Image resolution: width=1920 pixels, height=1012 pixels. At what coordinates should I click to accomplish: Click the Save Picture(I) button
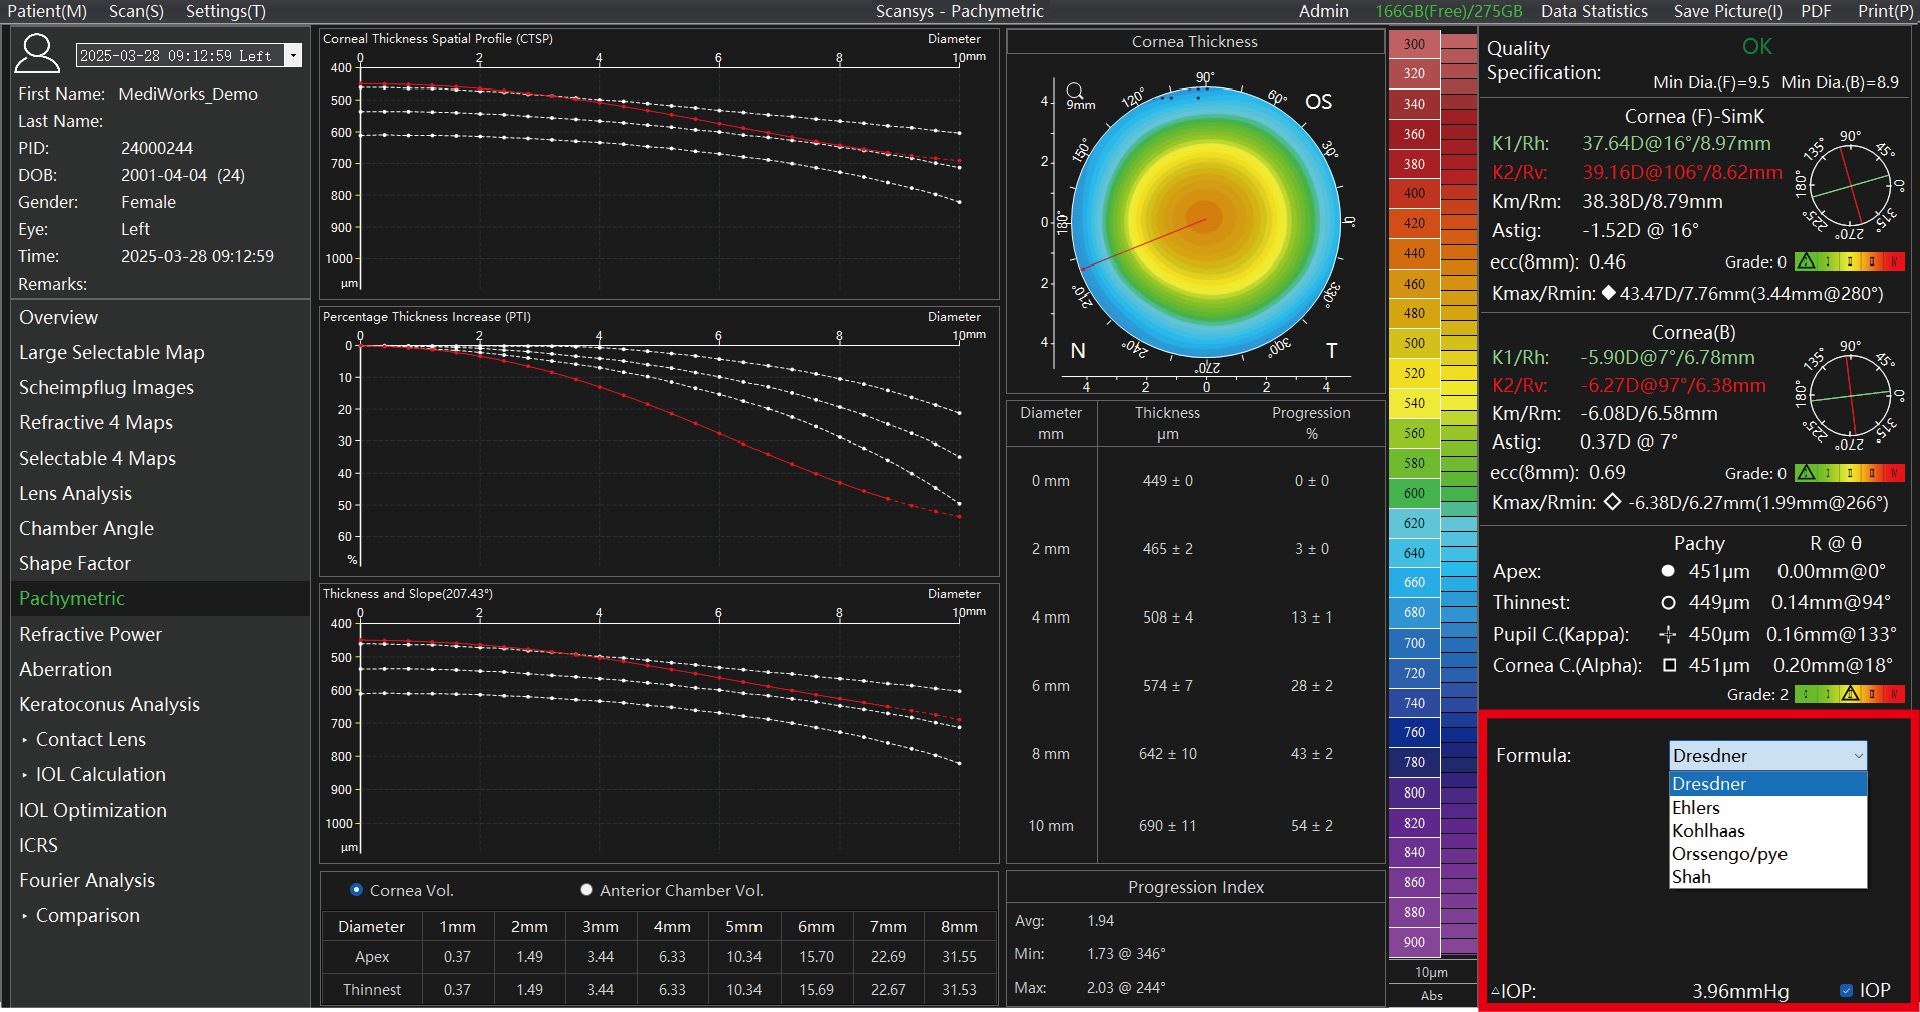[1728, 11]
